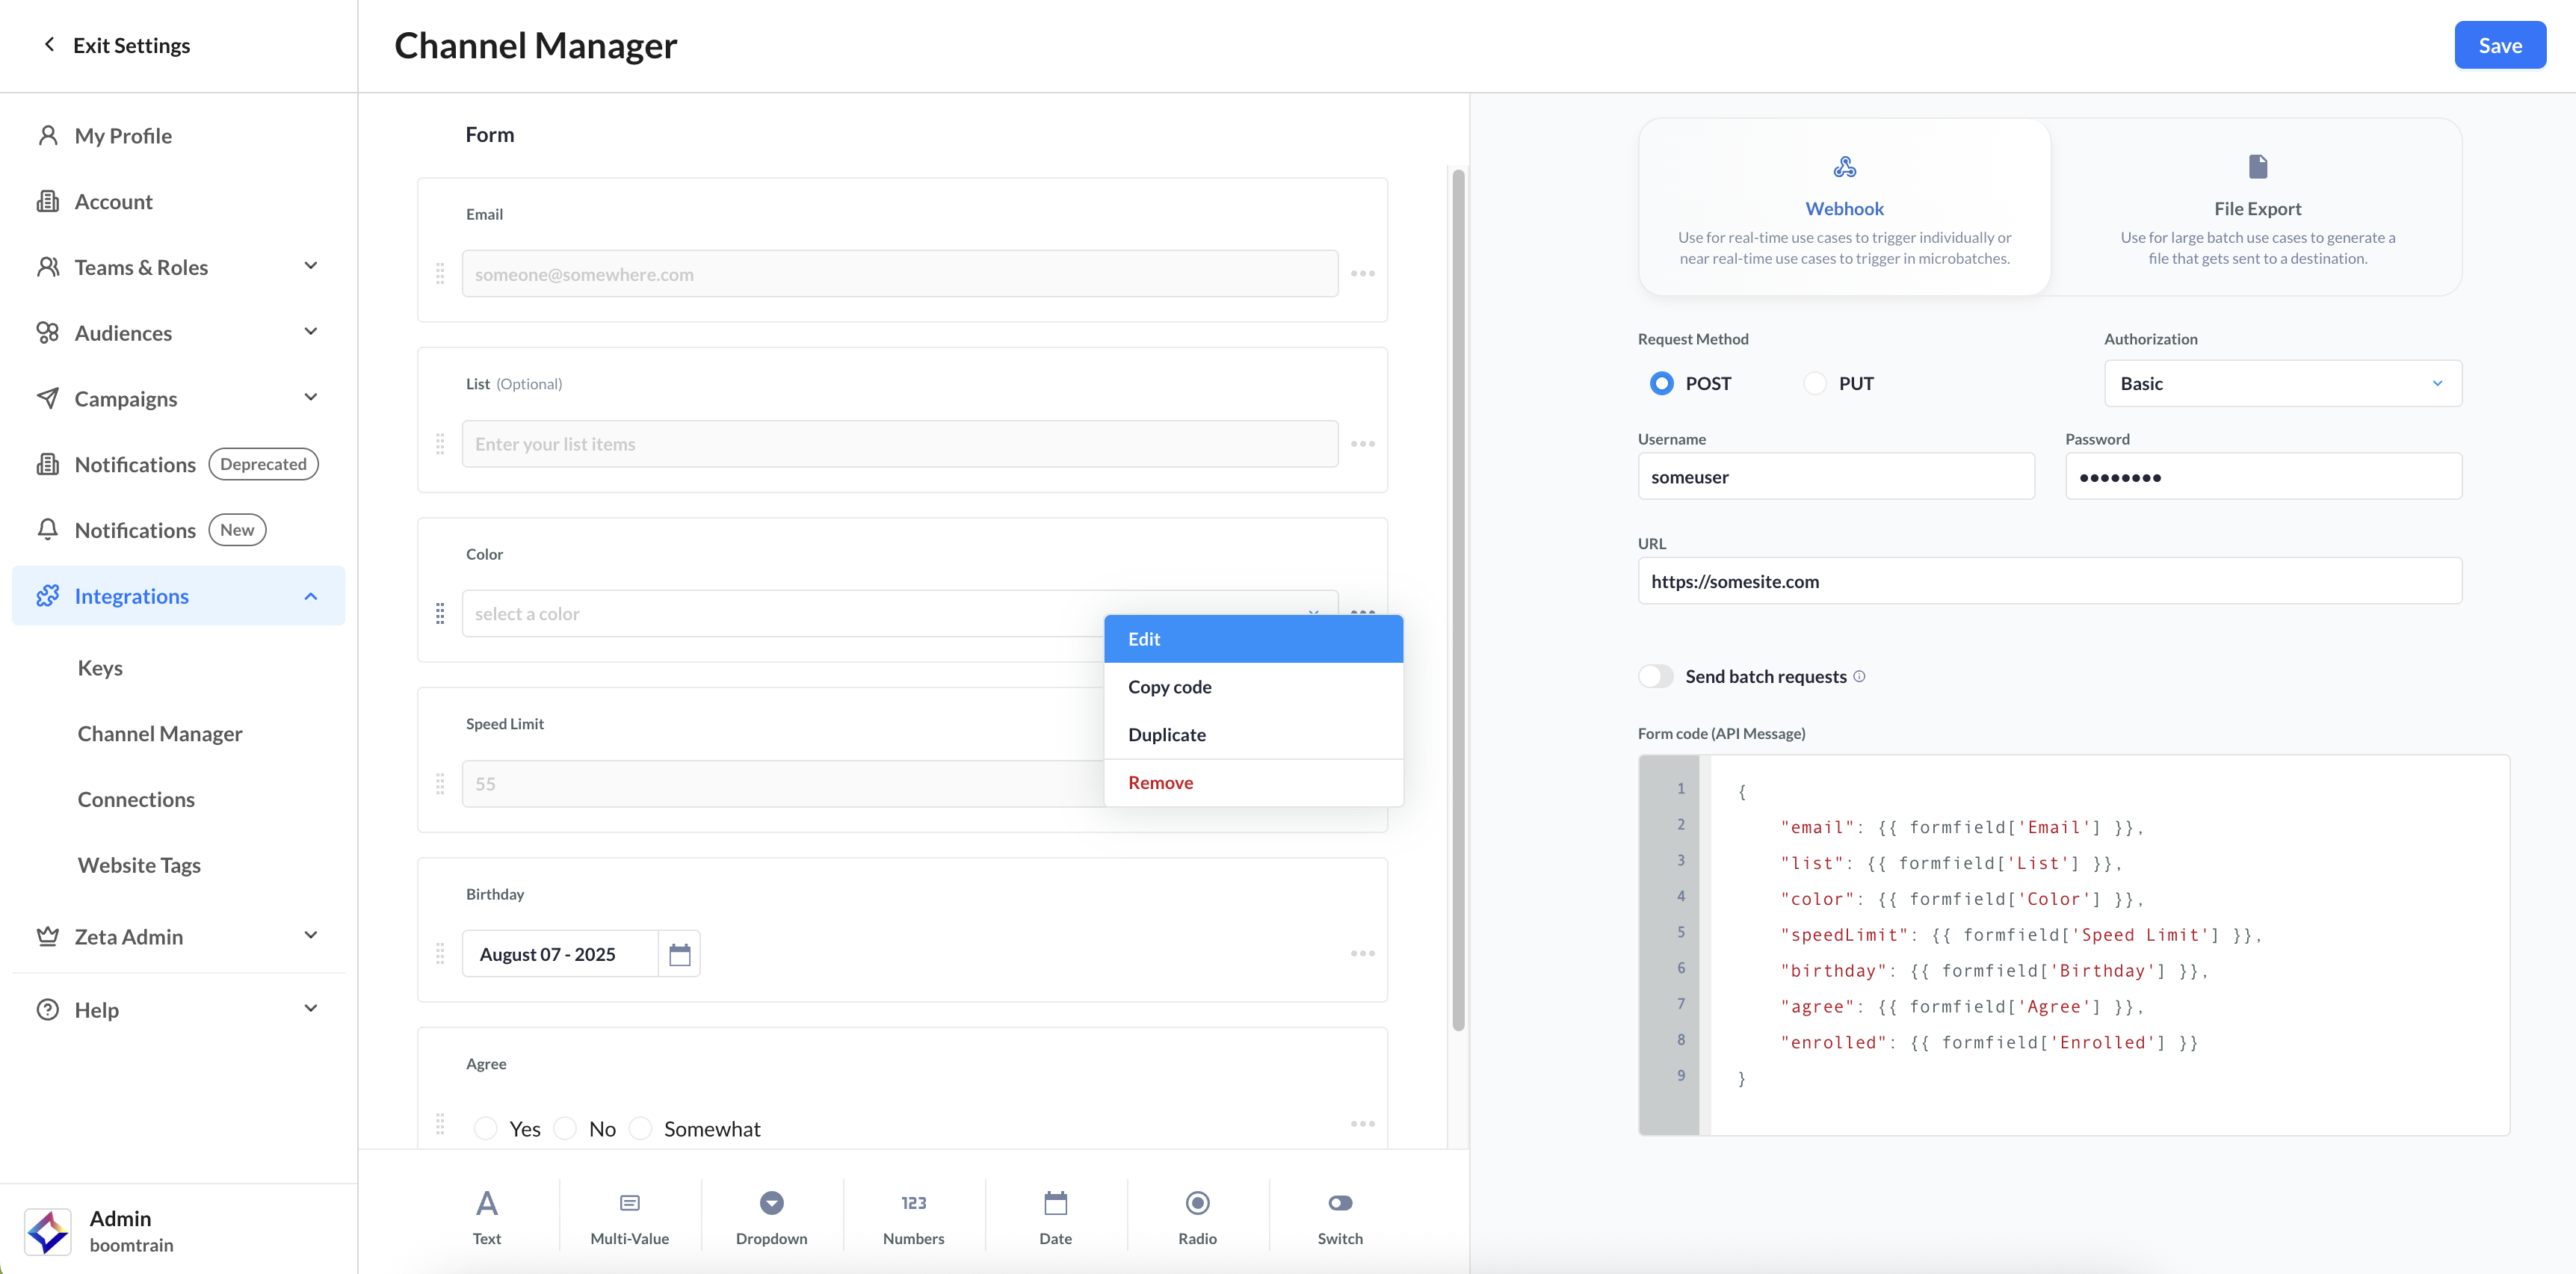Click the URL input field
Screen dimensions: 2576x1274
tap(2049, 581)
